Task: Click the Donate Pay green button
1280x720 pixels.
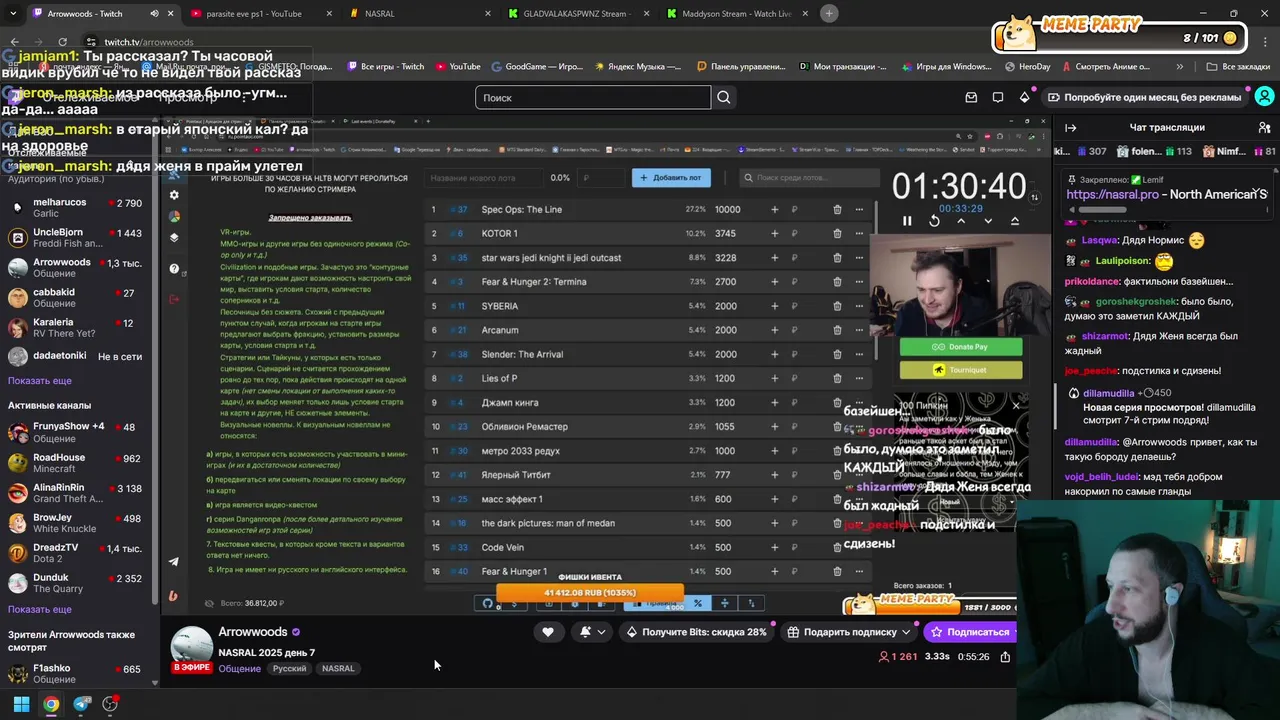Action: click(x=961, y=347)
